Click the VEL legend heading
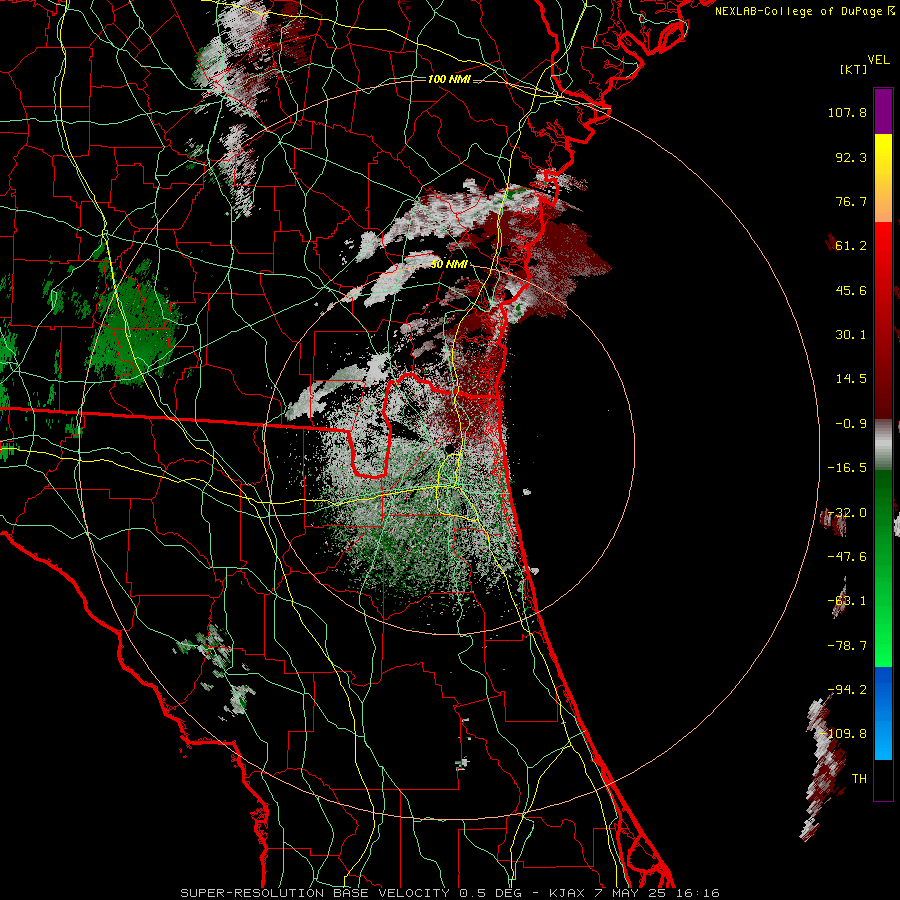Screen dimensions: 900x900 click(x=878, y=60)
